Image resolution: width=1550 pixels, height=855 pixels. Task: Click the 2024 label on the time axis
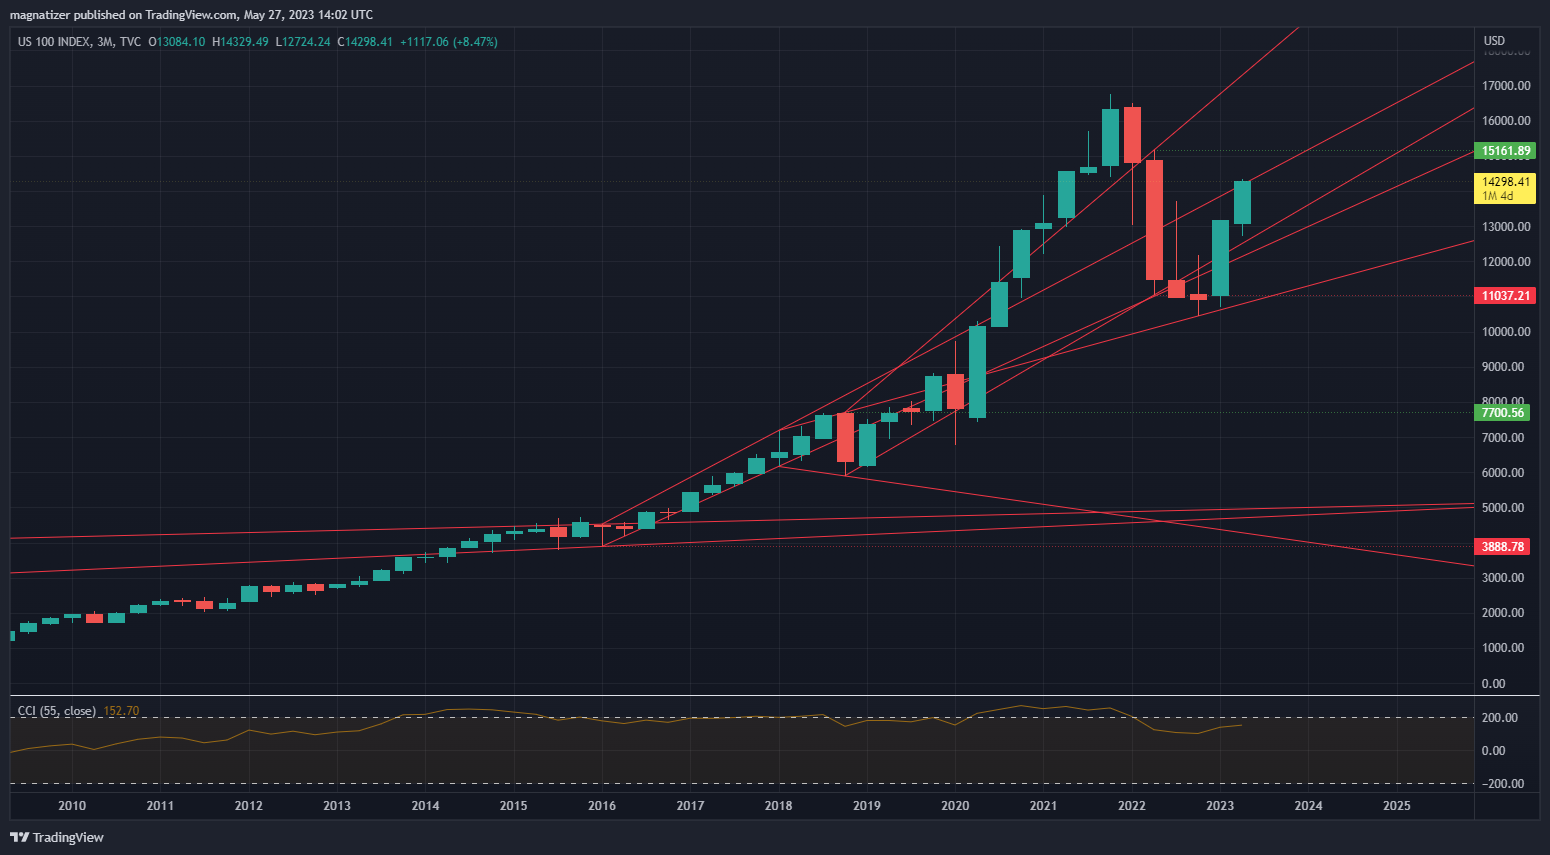(1308, 806)
